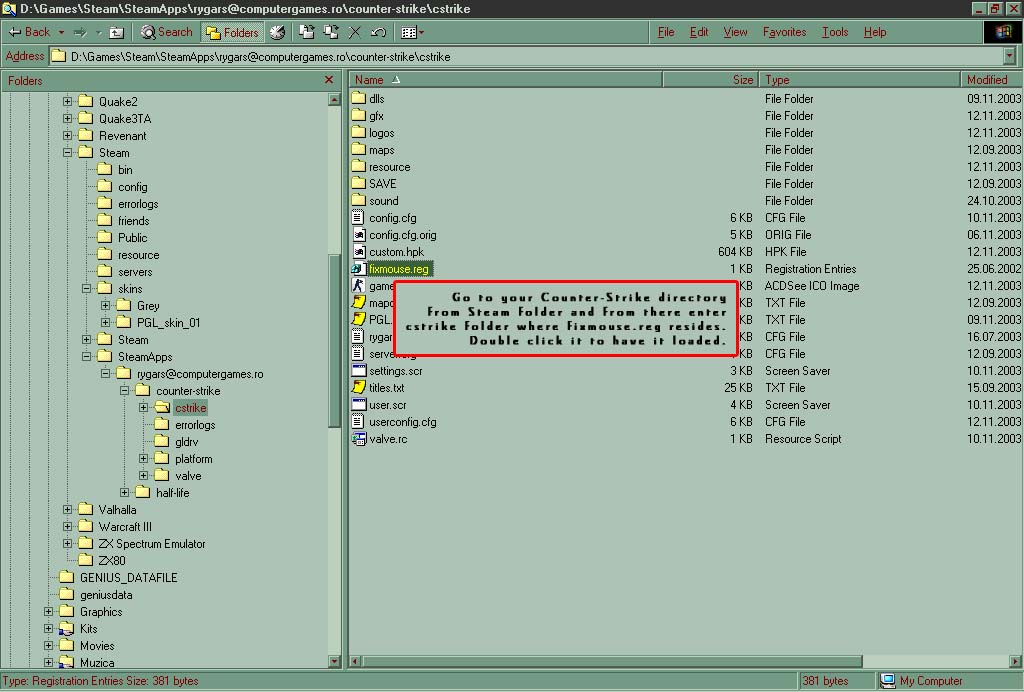Click the Move To toolbar icon
1024x692 pixels.
(307, 32)
